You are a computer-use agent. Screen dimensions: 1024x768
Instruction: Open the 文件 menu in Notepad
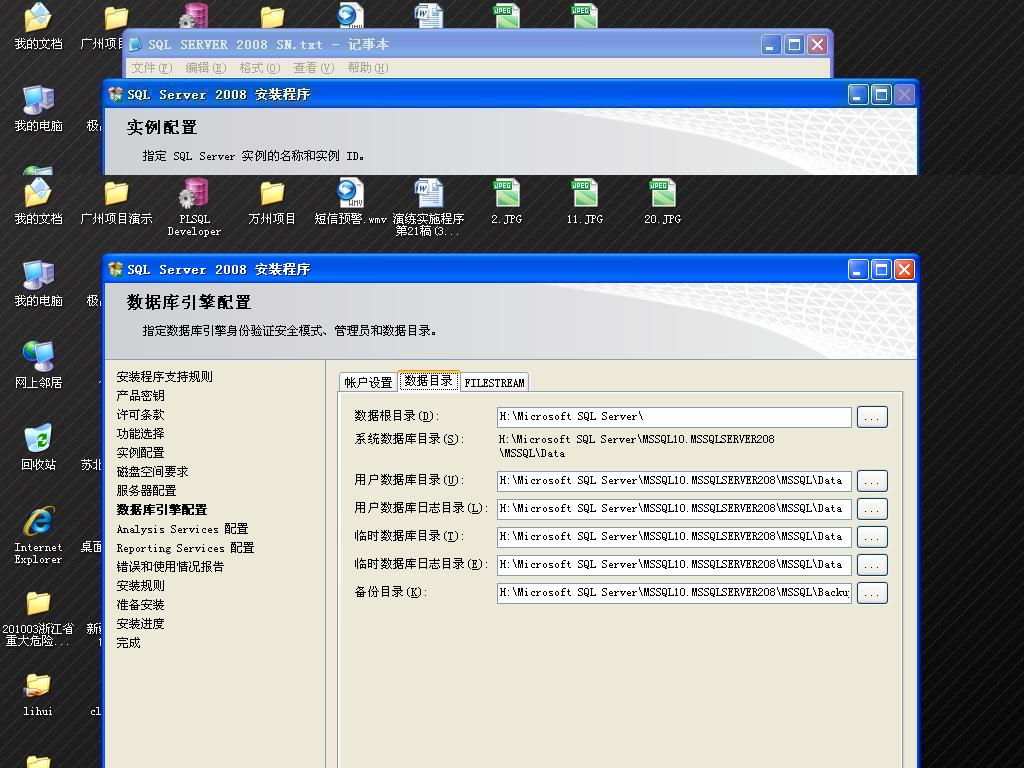point(151,68)
